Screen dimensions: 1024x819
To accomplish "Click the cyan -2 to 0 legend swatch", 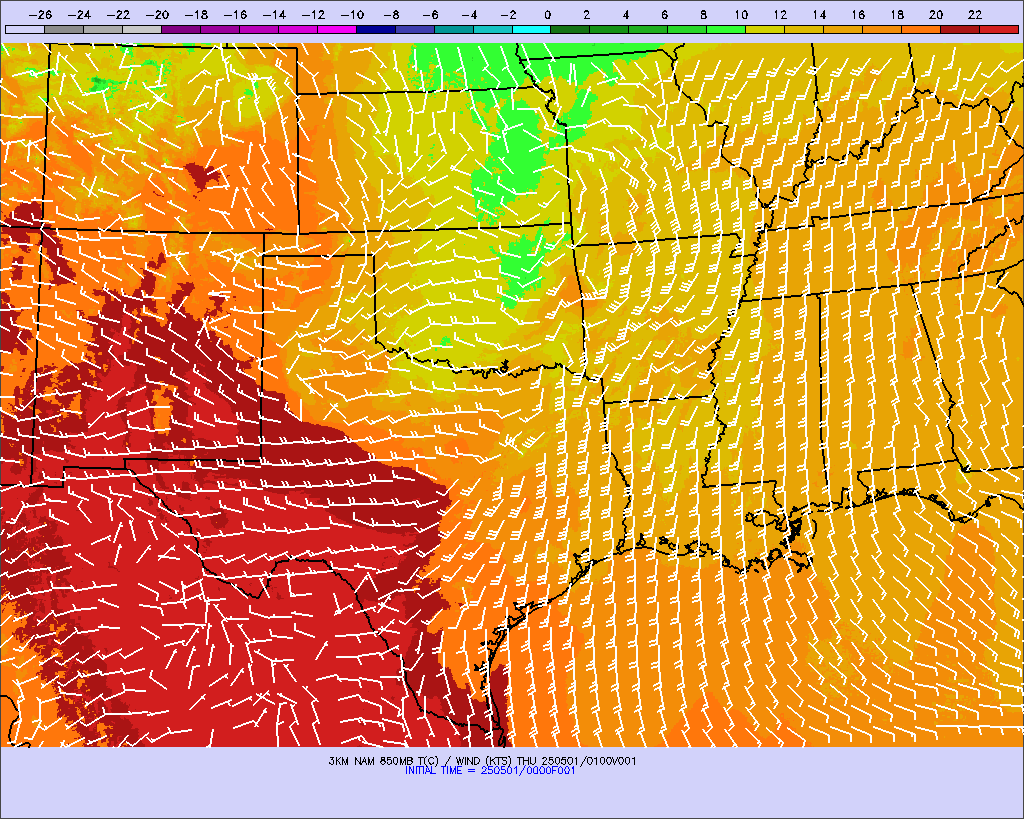I will pyautogui.click(x=532, y=29).
